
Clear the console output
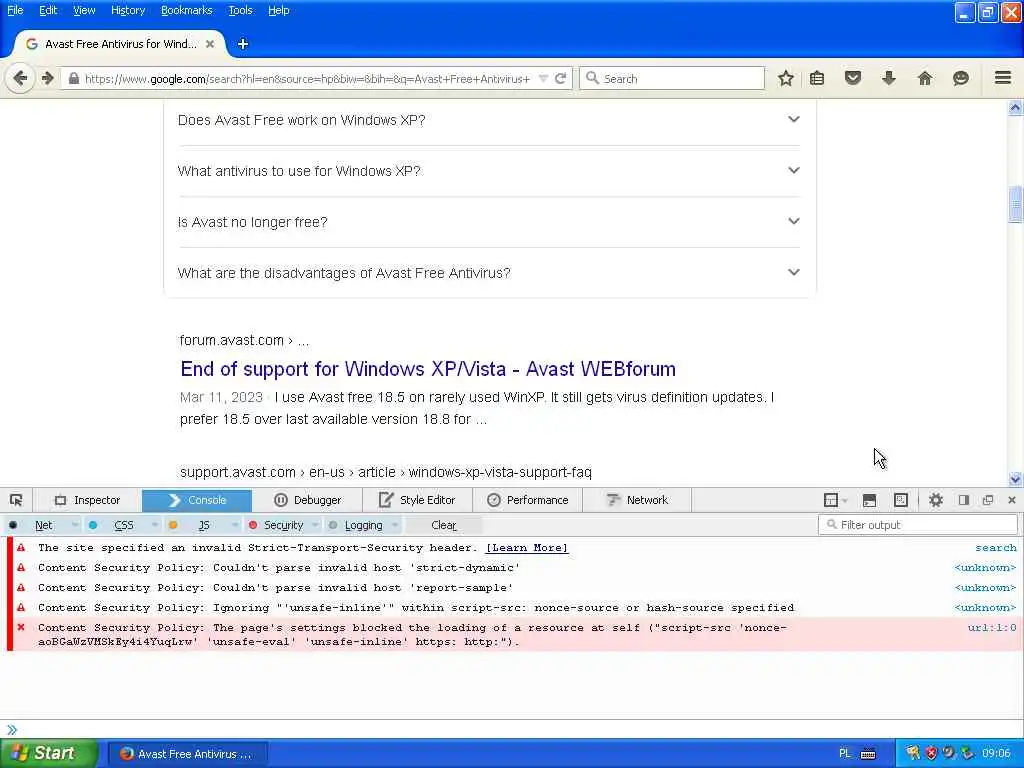[x=444, y=525]
